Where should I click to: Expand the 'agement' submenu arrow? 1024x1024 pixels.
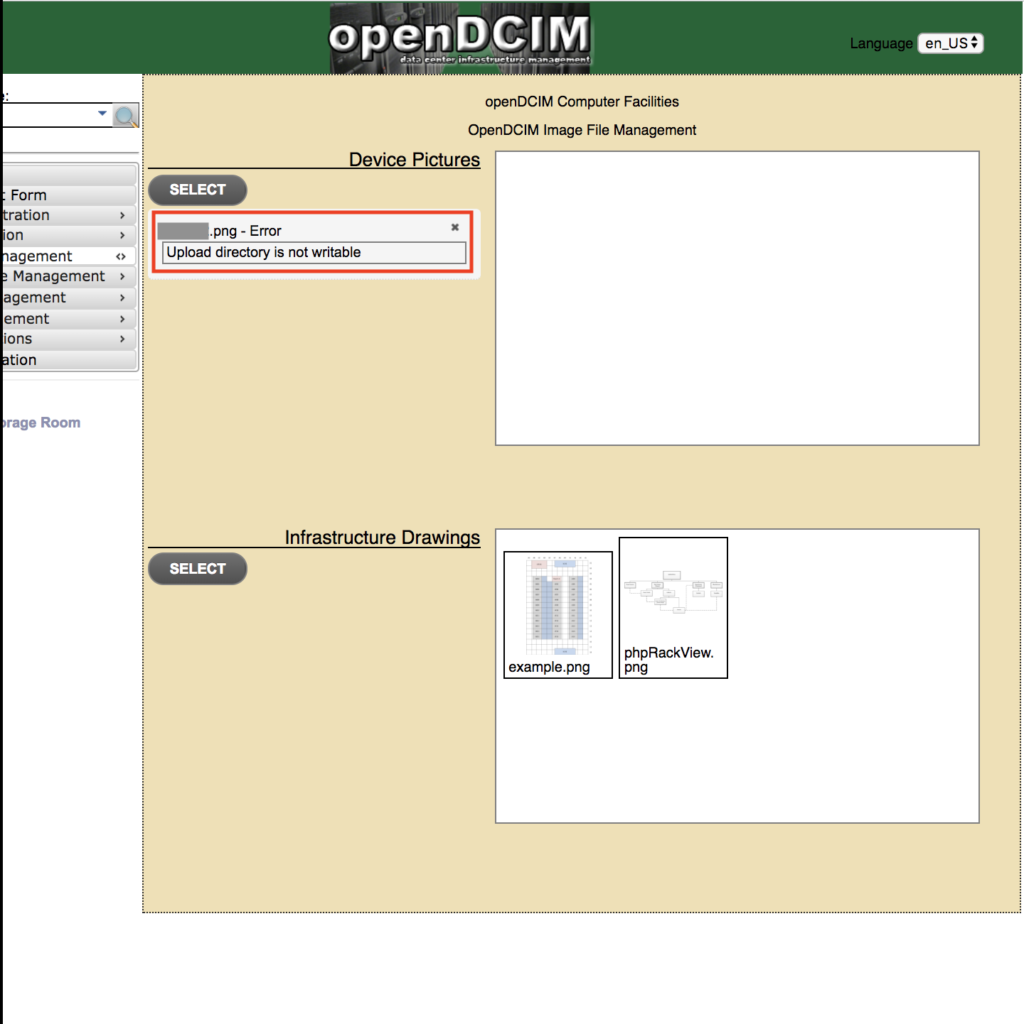[122, 298]
